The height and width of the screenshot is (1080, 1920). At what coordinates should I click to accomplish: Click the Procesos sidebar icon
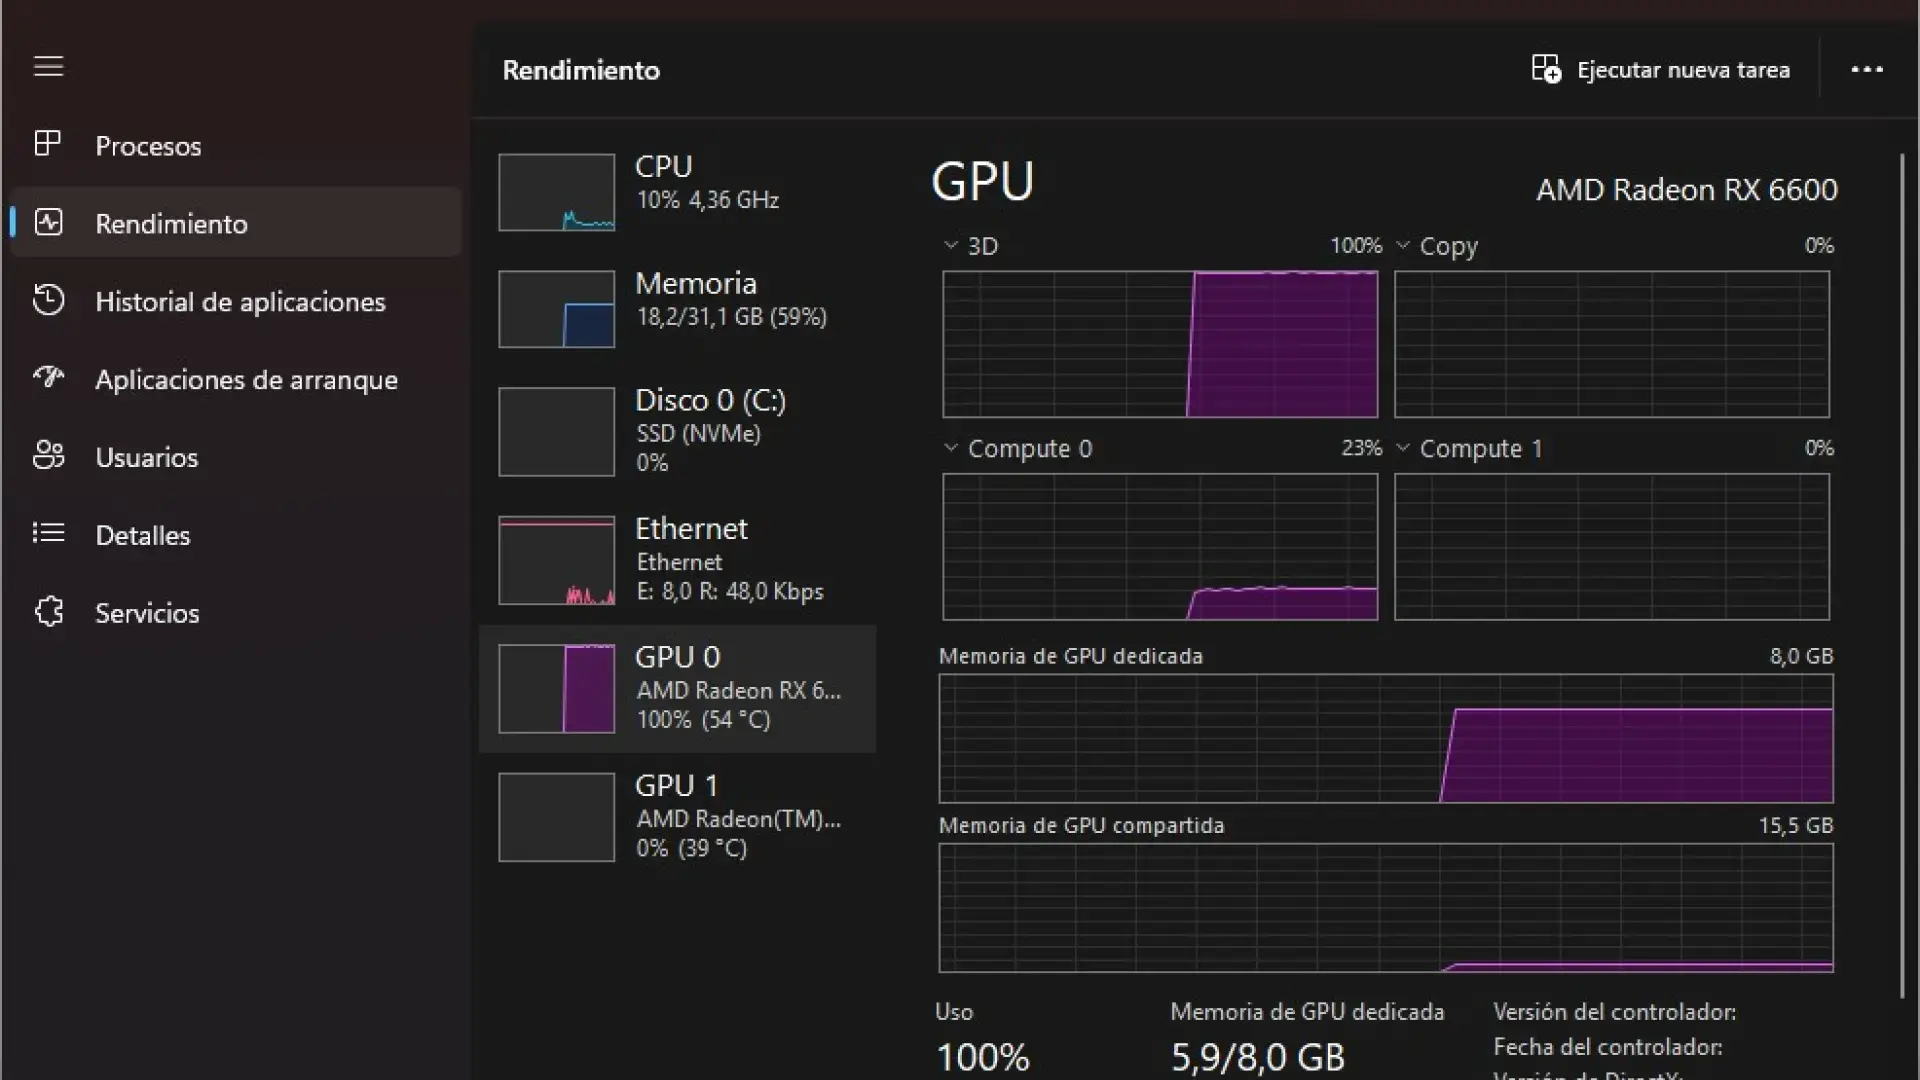coord(48,144)
